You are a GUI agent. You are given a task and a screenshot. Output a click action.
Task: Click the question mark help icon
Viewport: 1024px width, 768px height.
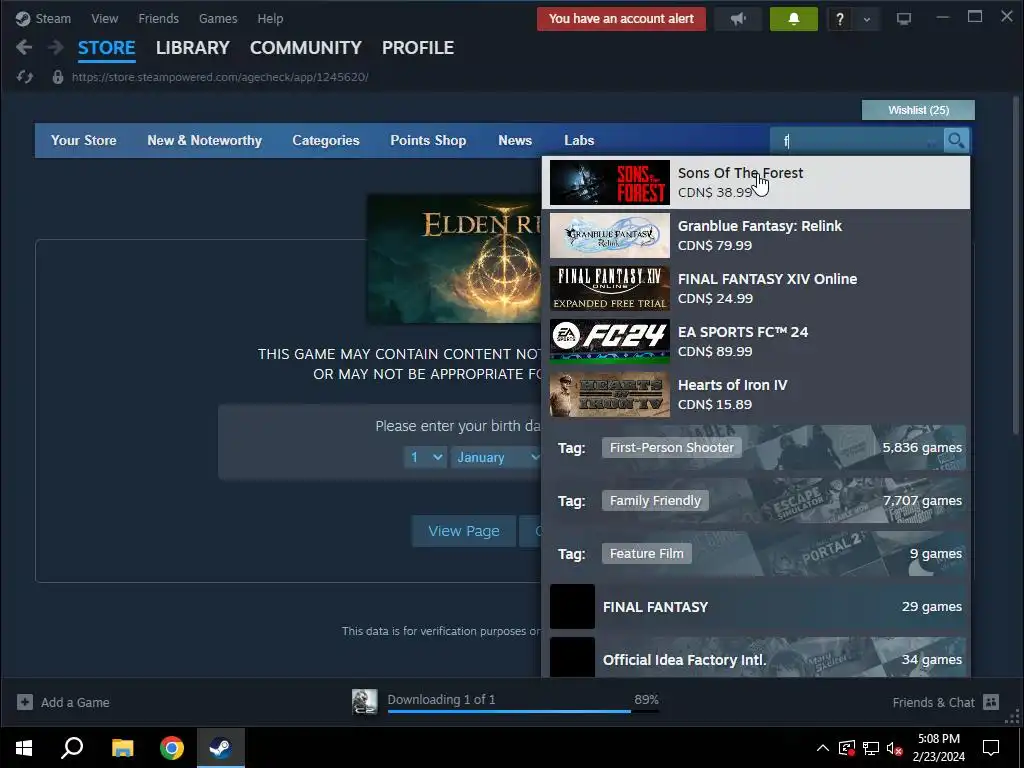[840, 19]
